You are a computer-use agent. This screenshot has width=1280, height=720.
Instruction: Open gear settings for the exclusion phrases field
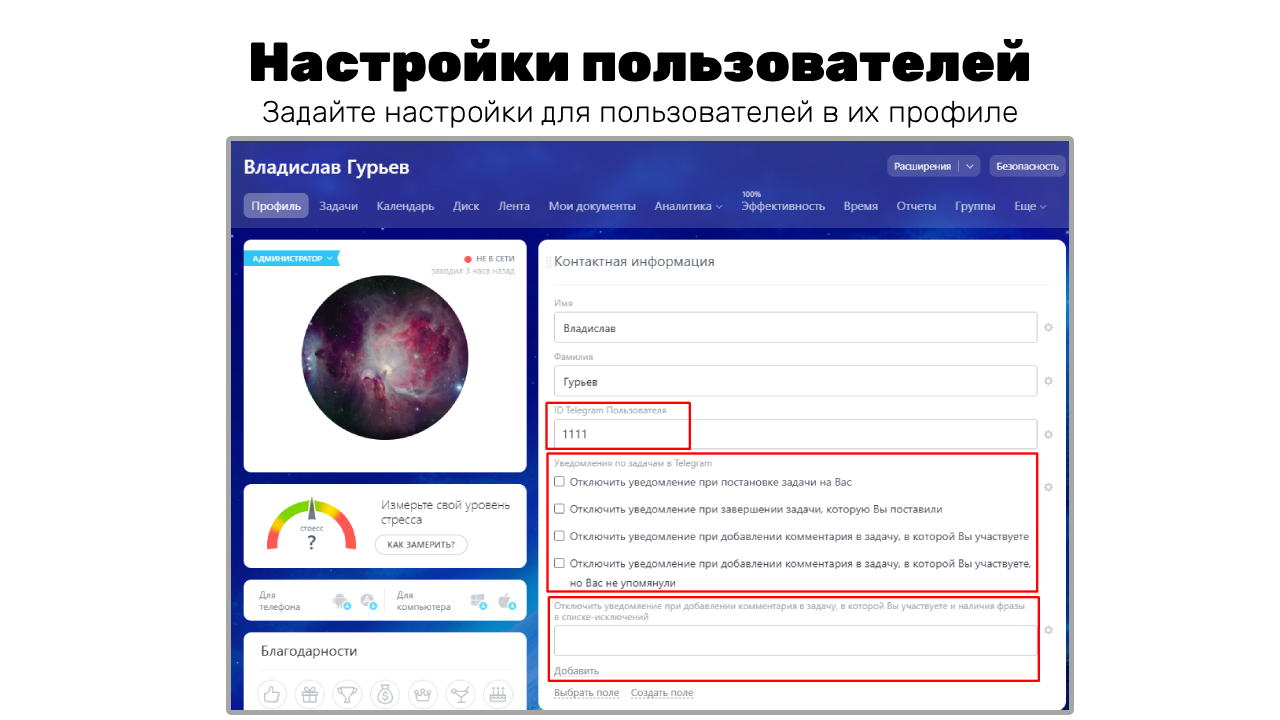[x=1049, y=630]
